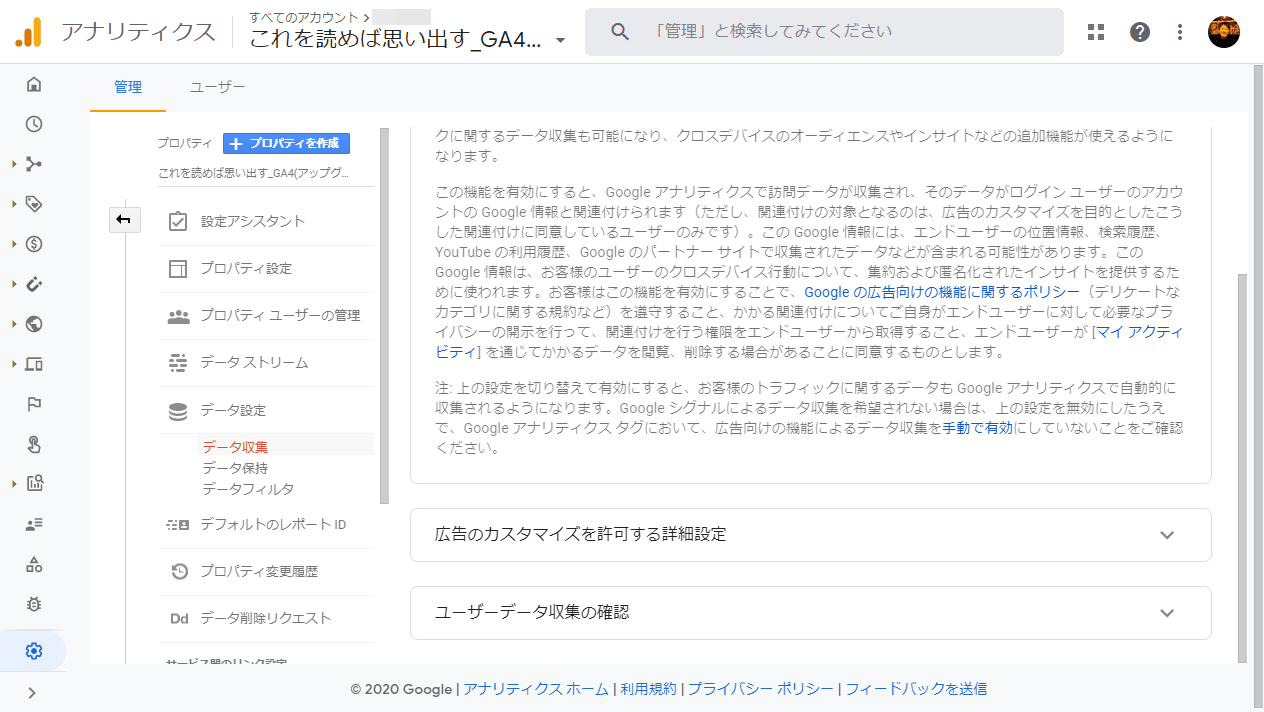
Task: Open the property selector dropdown arrow
Action: tap(560, 41)
